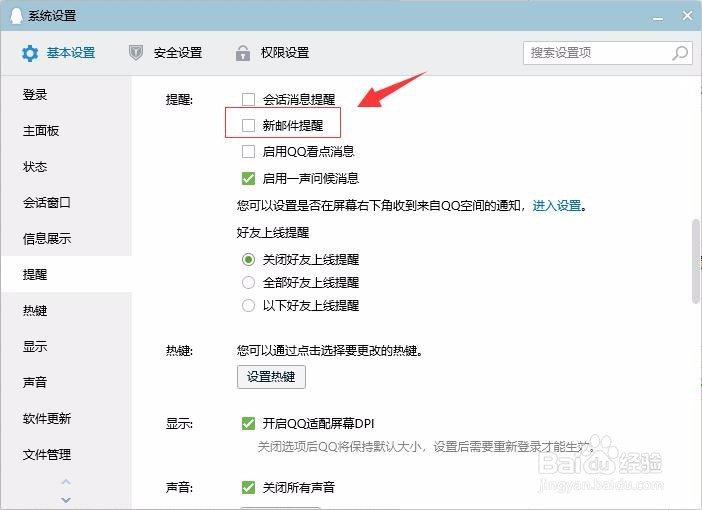Tick the 新邮件提醒 checkbox
702x510 pixels.
click(x=248, y=125)
